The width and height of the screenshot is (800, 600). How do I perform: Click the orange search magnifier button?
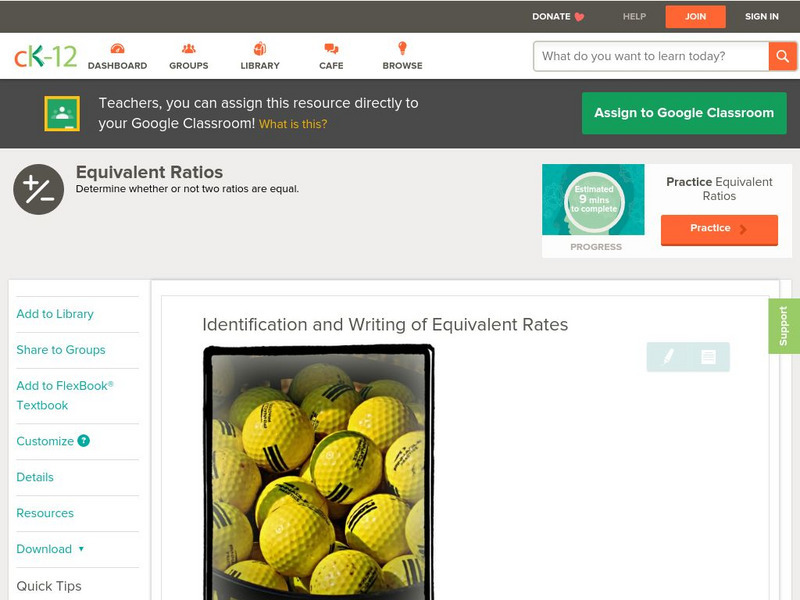click(782, 56)
